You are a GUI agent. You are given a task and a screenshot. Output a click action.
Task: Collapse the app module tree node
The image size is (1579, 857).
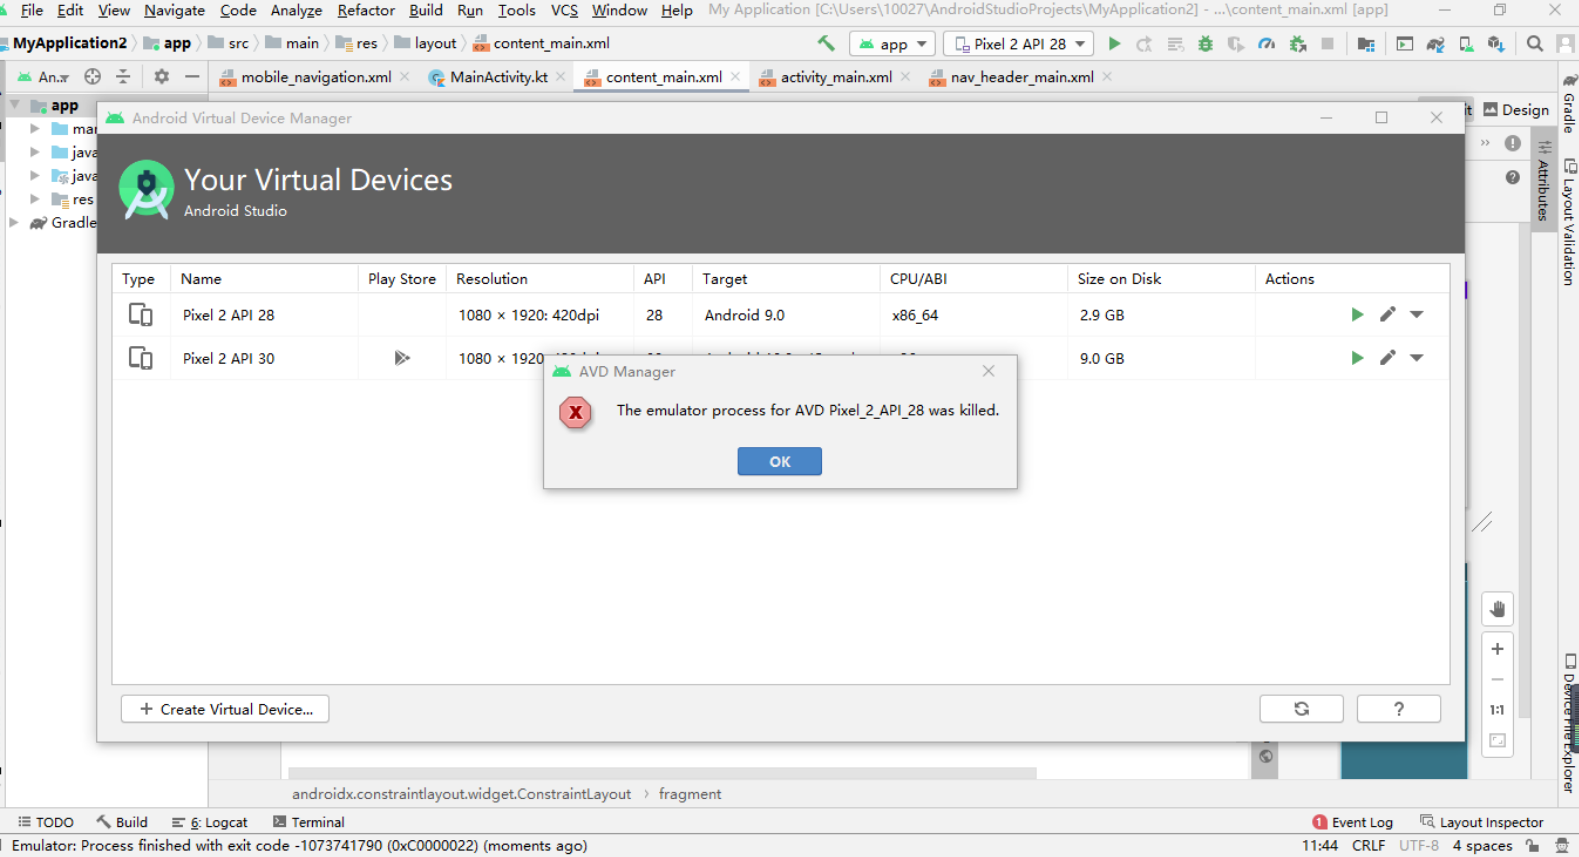click(15, 105)
